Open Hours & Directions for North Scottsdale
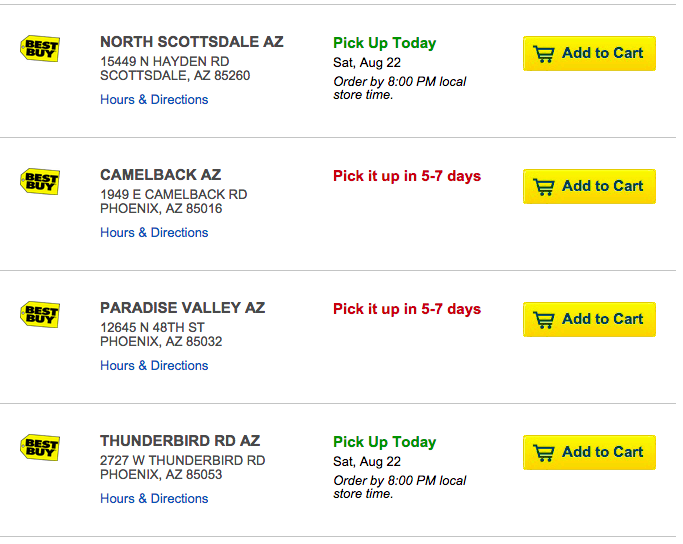Screen dimensions: 683x544 154,100
